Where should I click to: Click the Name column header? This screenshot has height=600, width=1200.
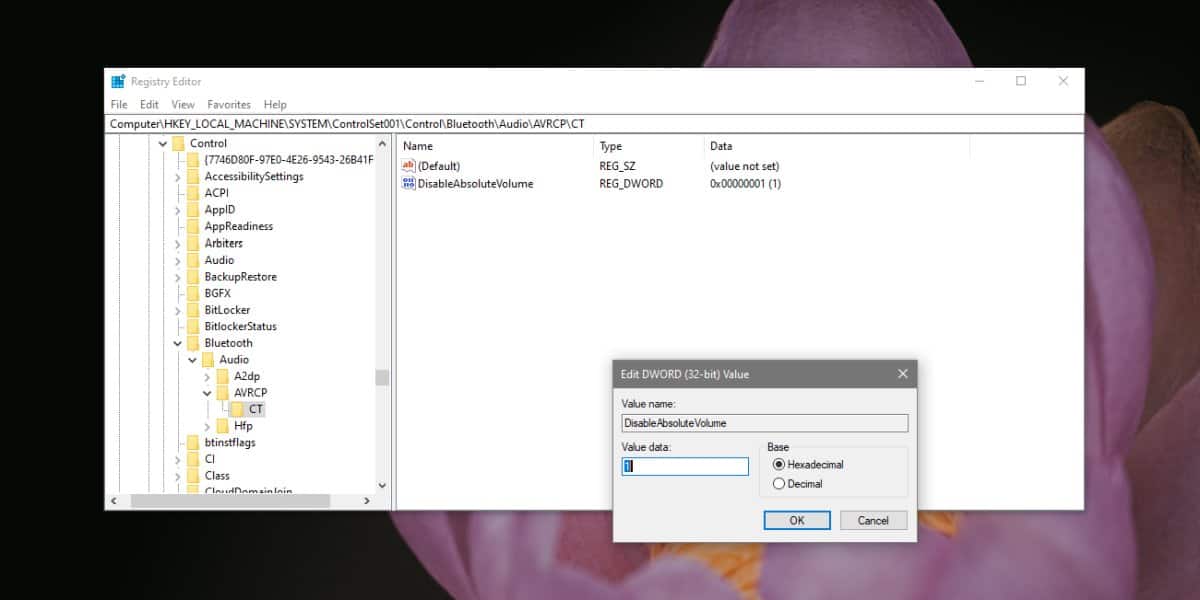tap(495, 146)
